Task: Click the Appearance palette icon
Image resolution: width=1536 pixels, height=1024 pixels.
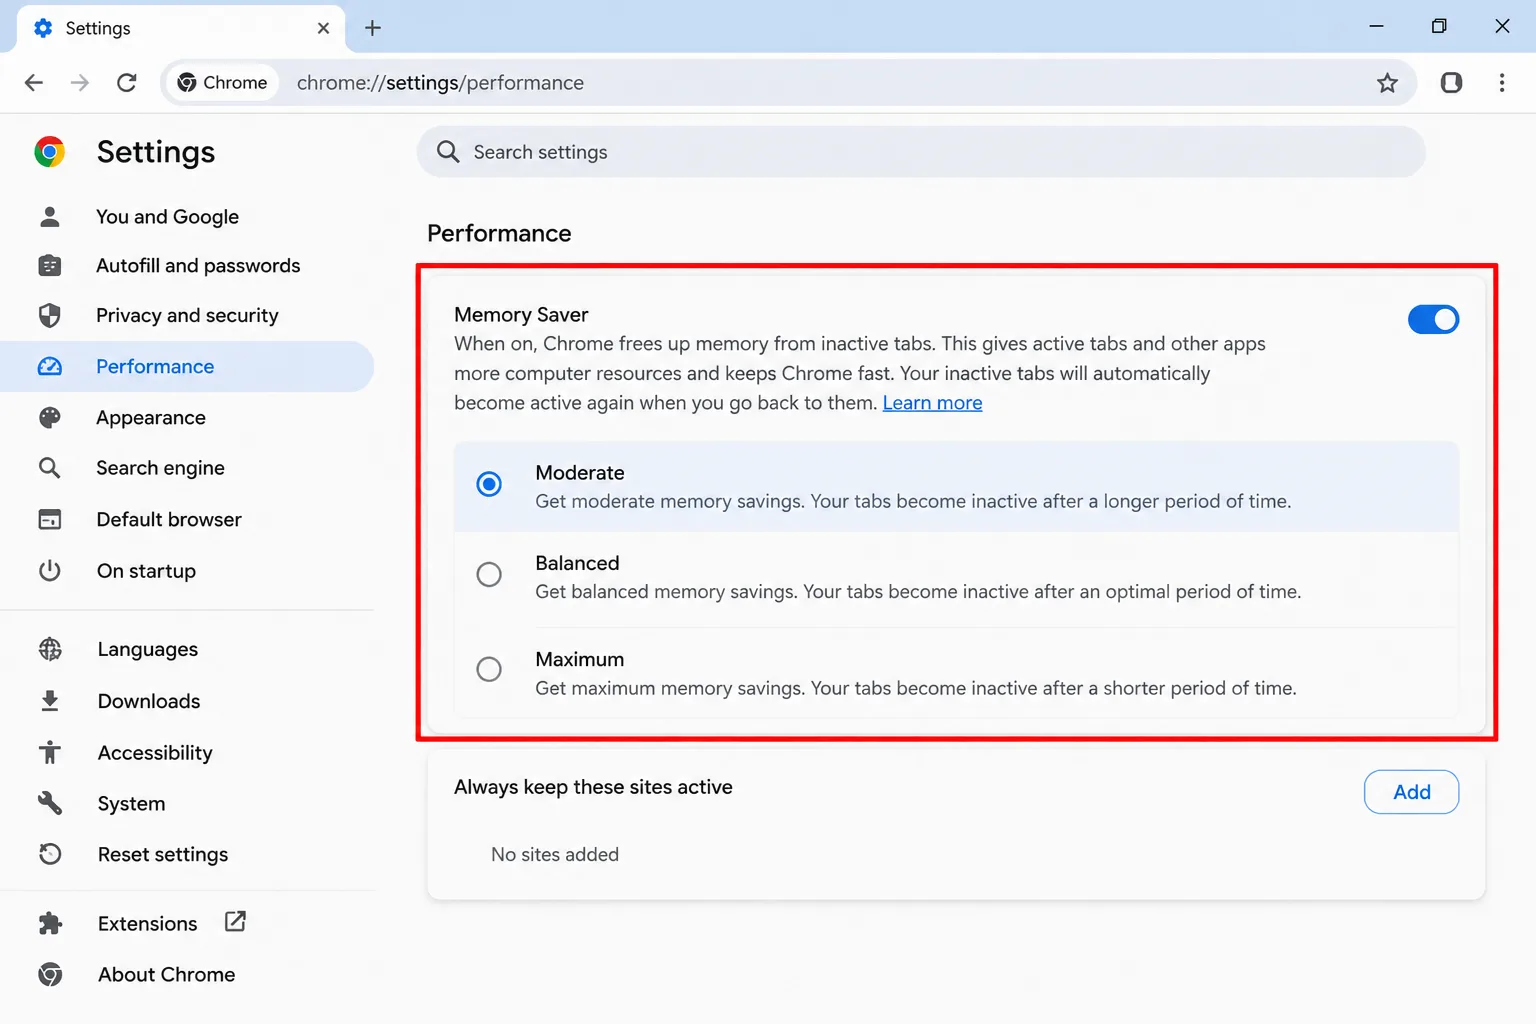Action: coord(49,418)
